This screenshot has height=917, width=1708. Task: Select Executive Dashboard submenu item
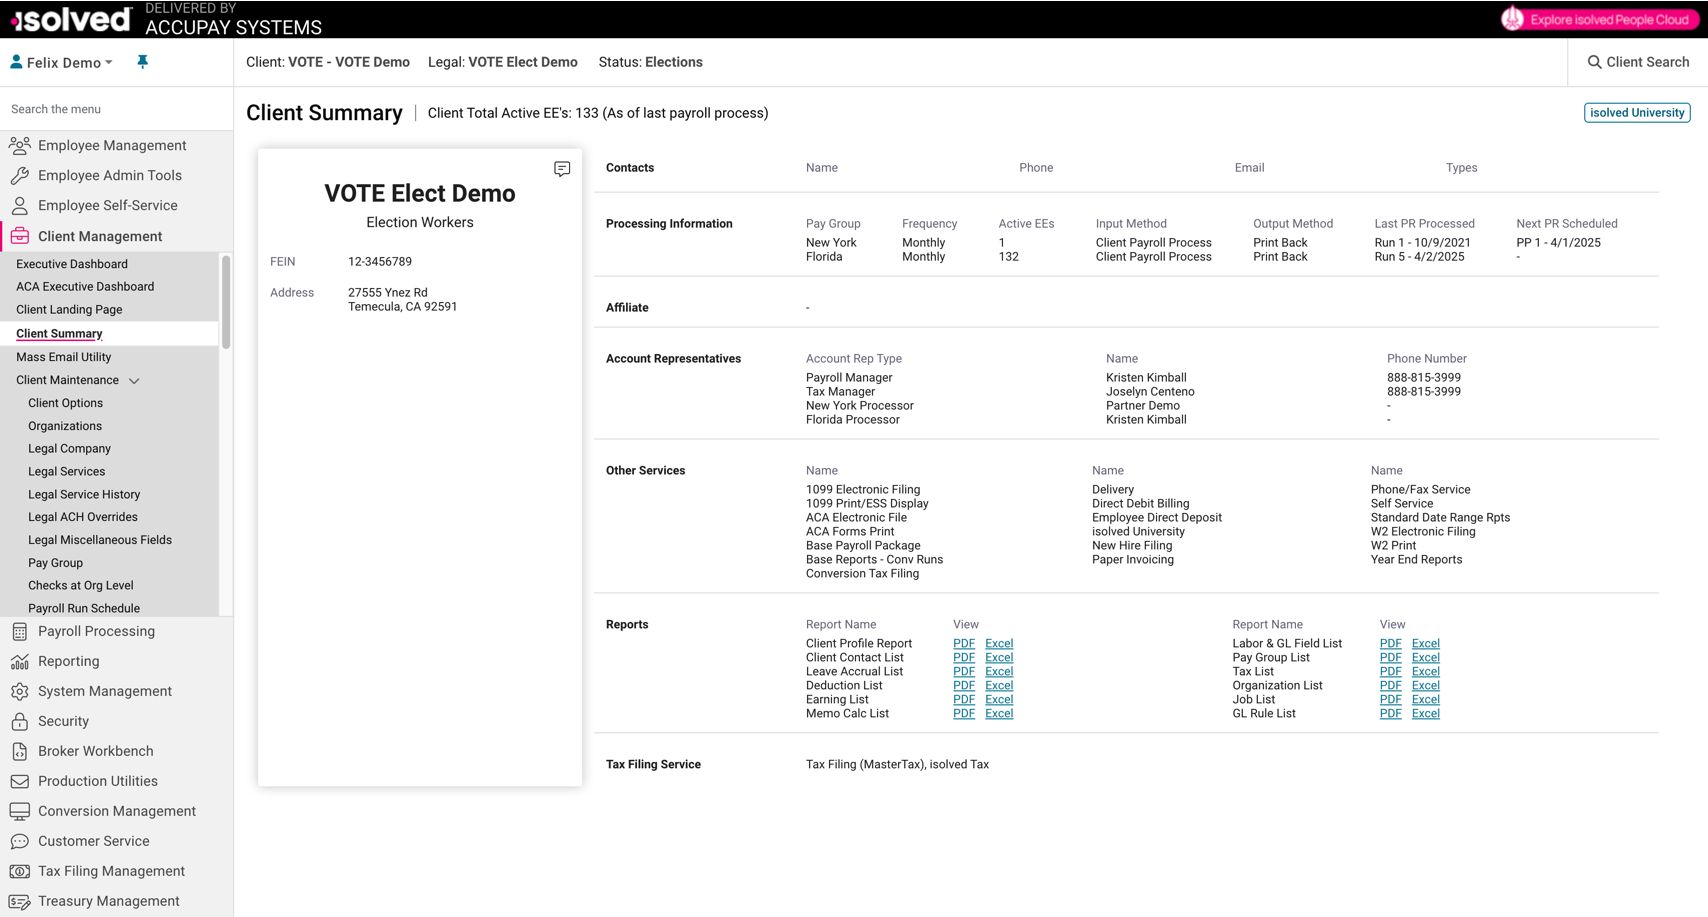72,264
